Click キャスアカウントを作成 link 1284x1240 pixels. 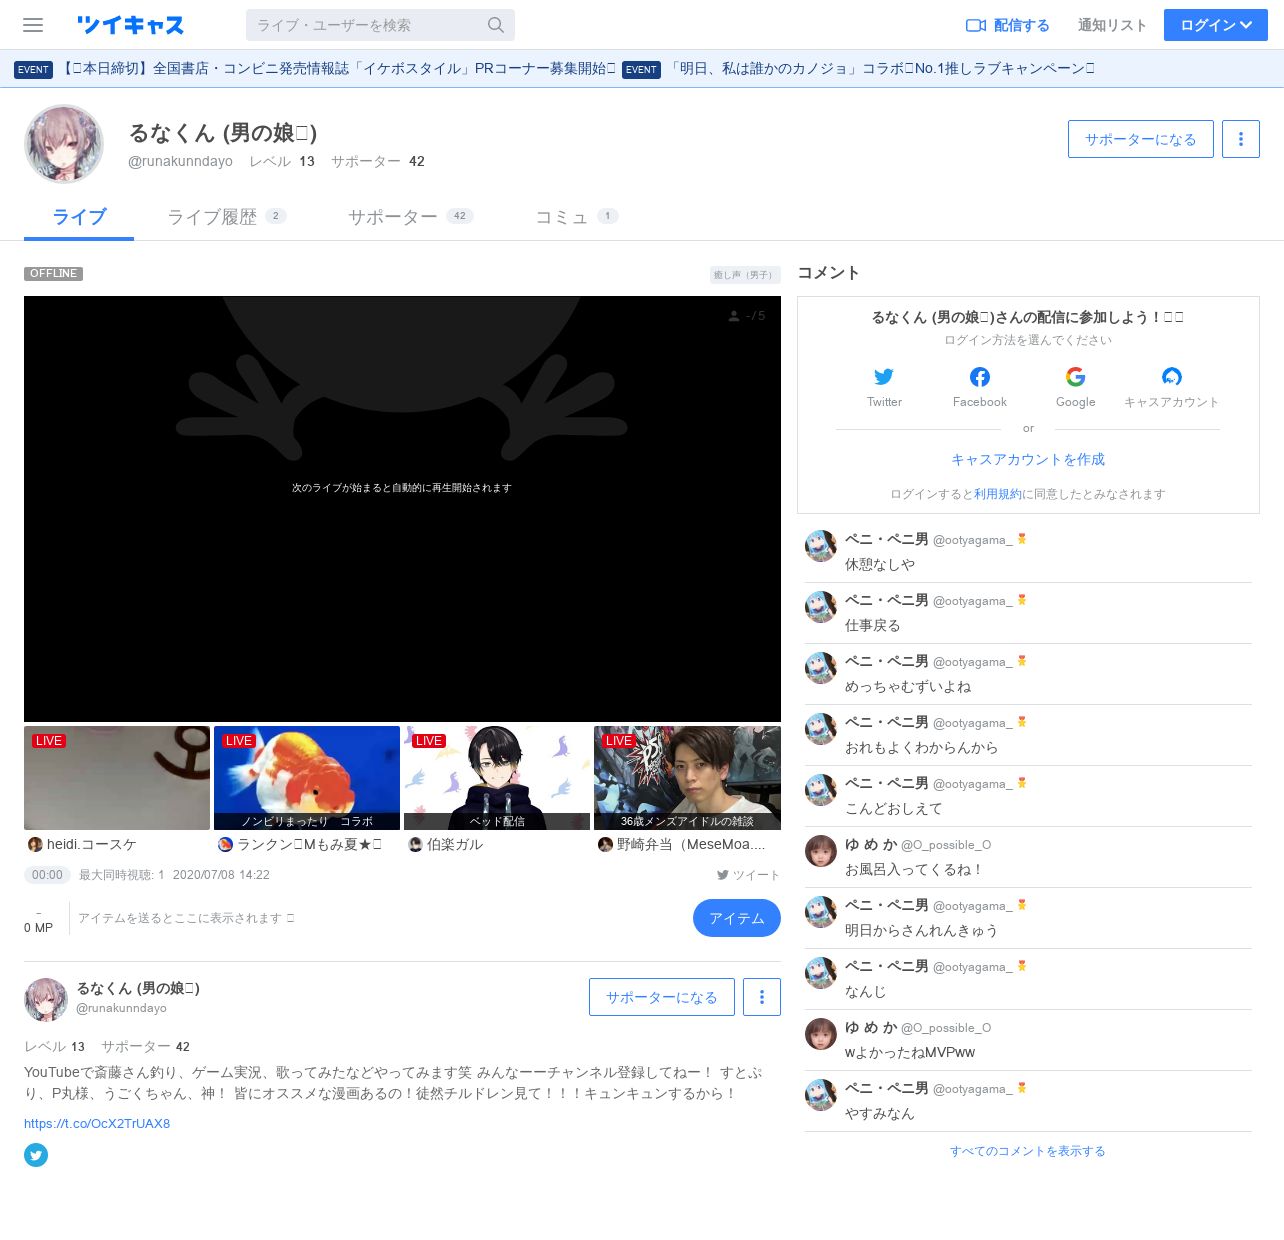click(x=1028, y=459)
